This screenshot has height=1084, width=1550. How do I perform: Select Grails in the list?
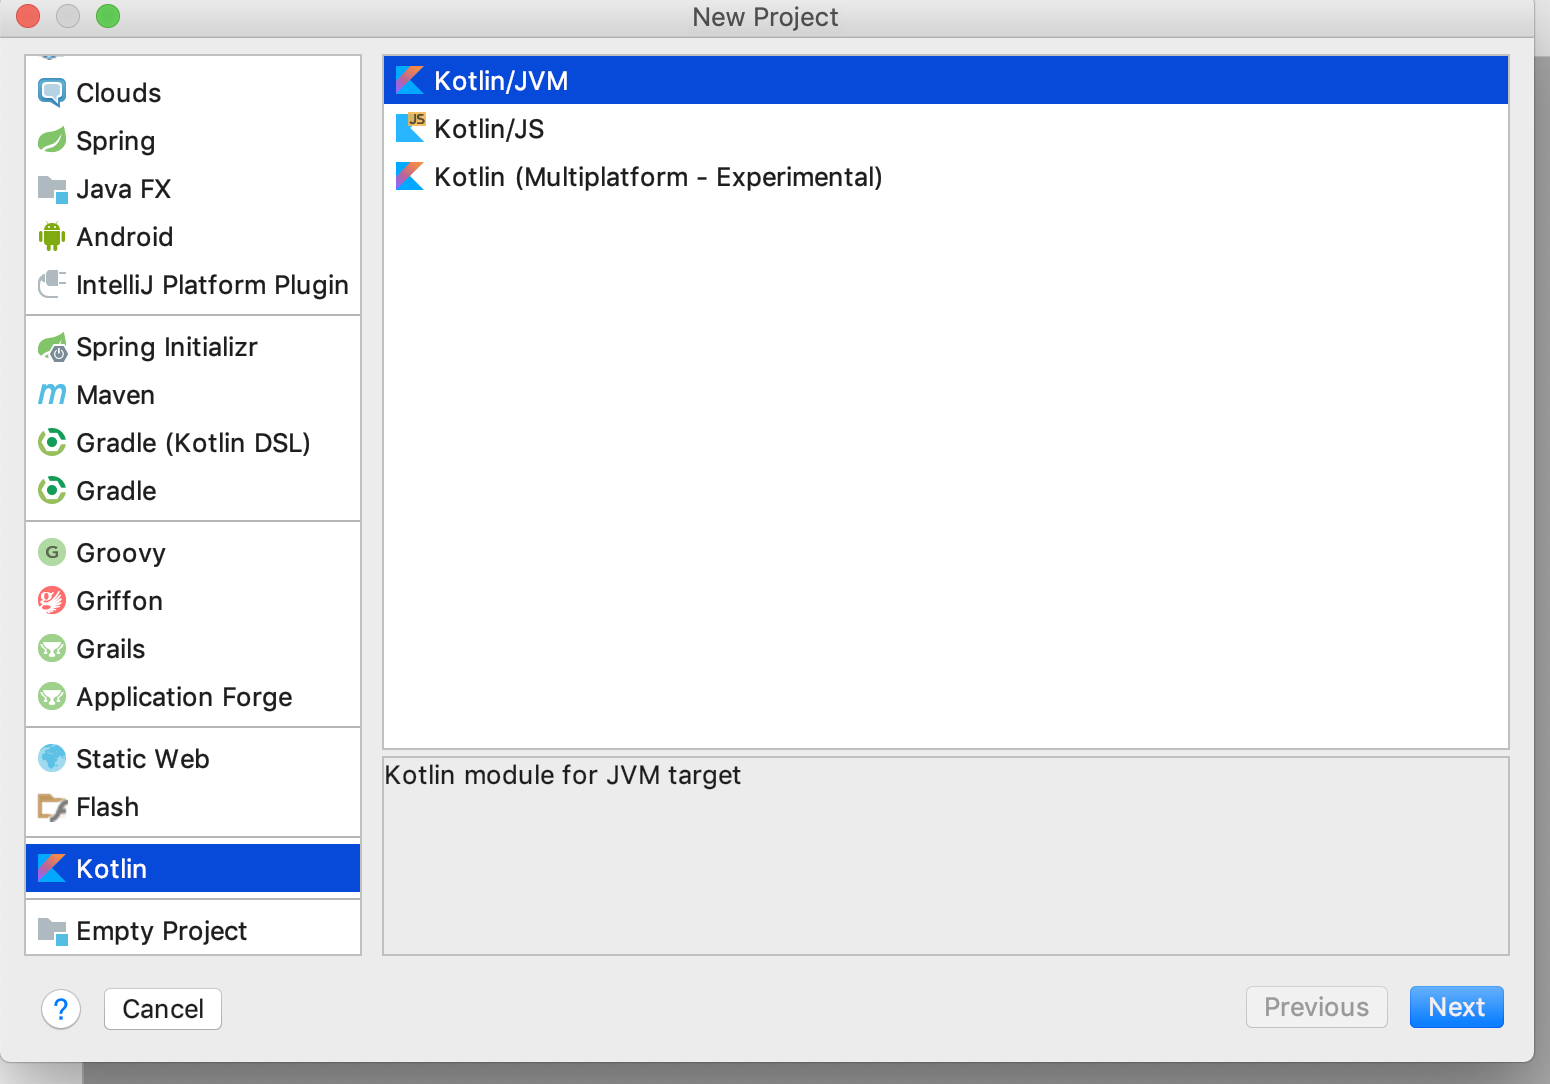[x=111, y=649]
